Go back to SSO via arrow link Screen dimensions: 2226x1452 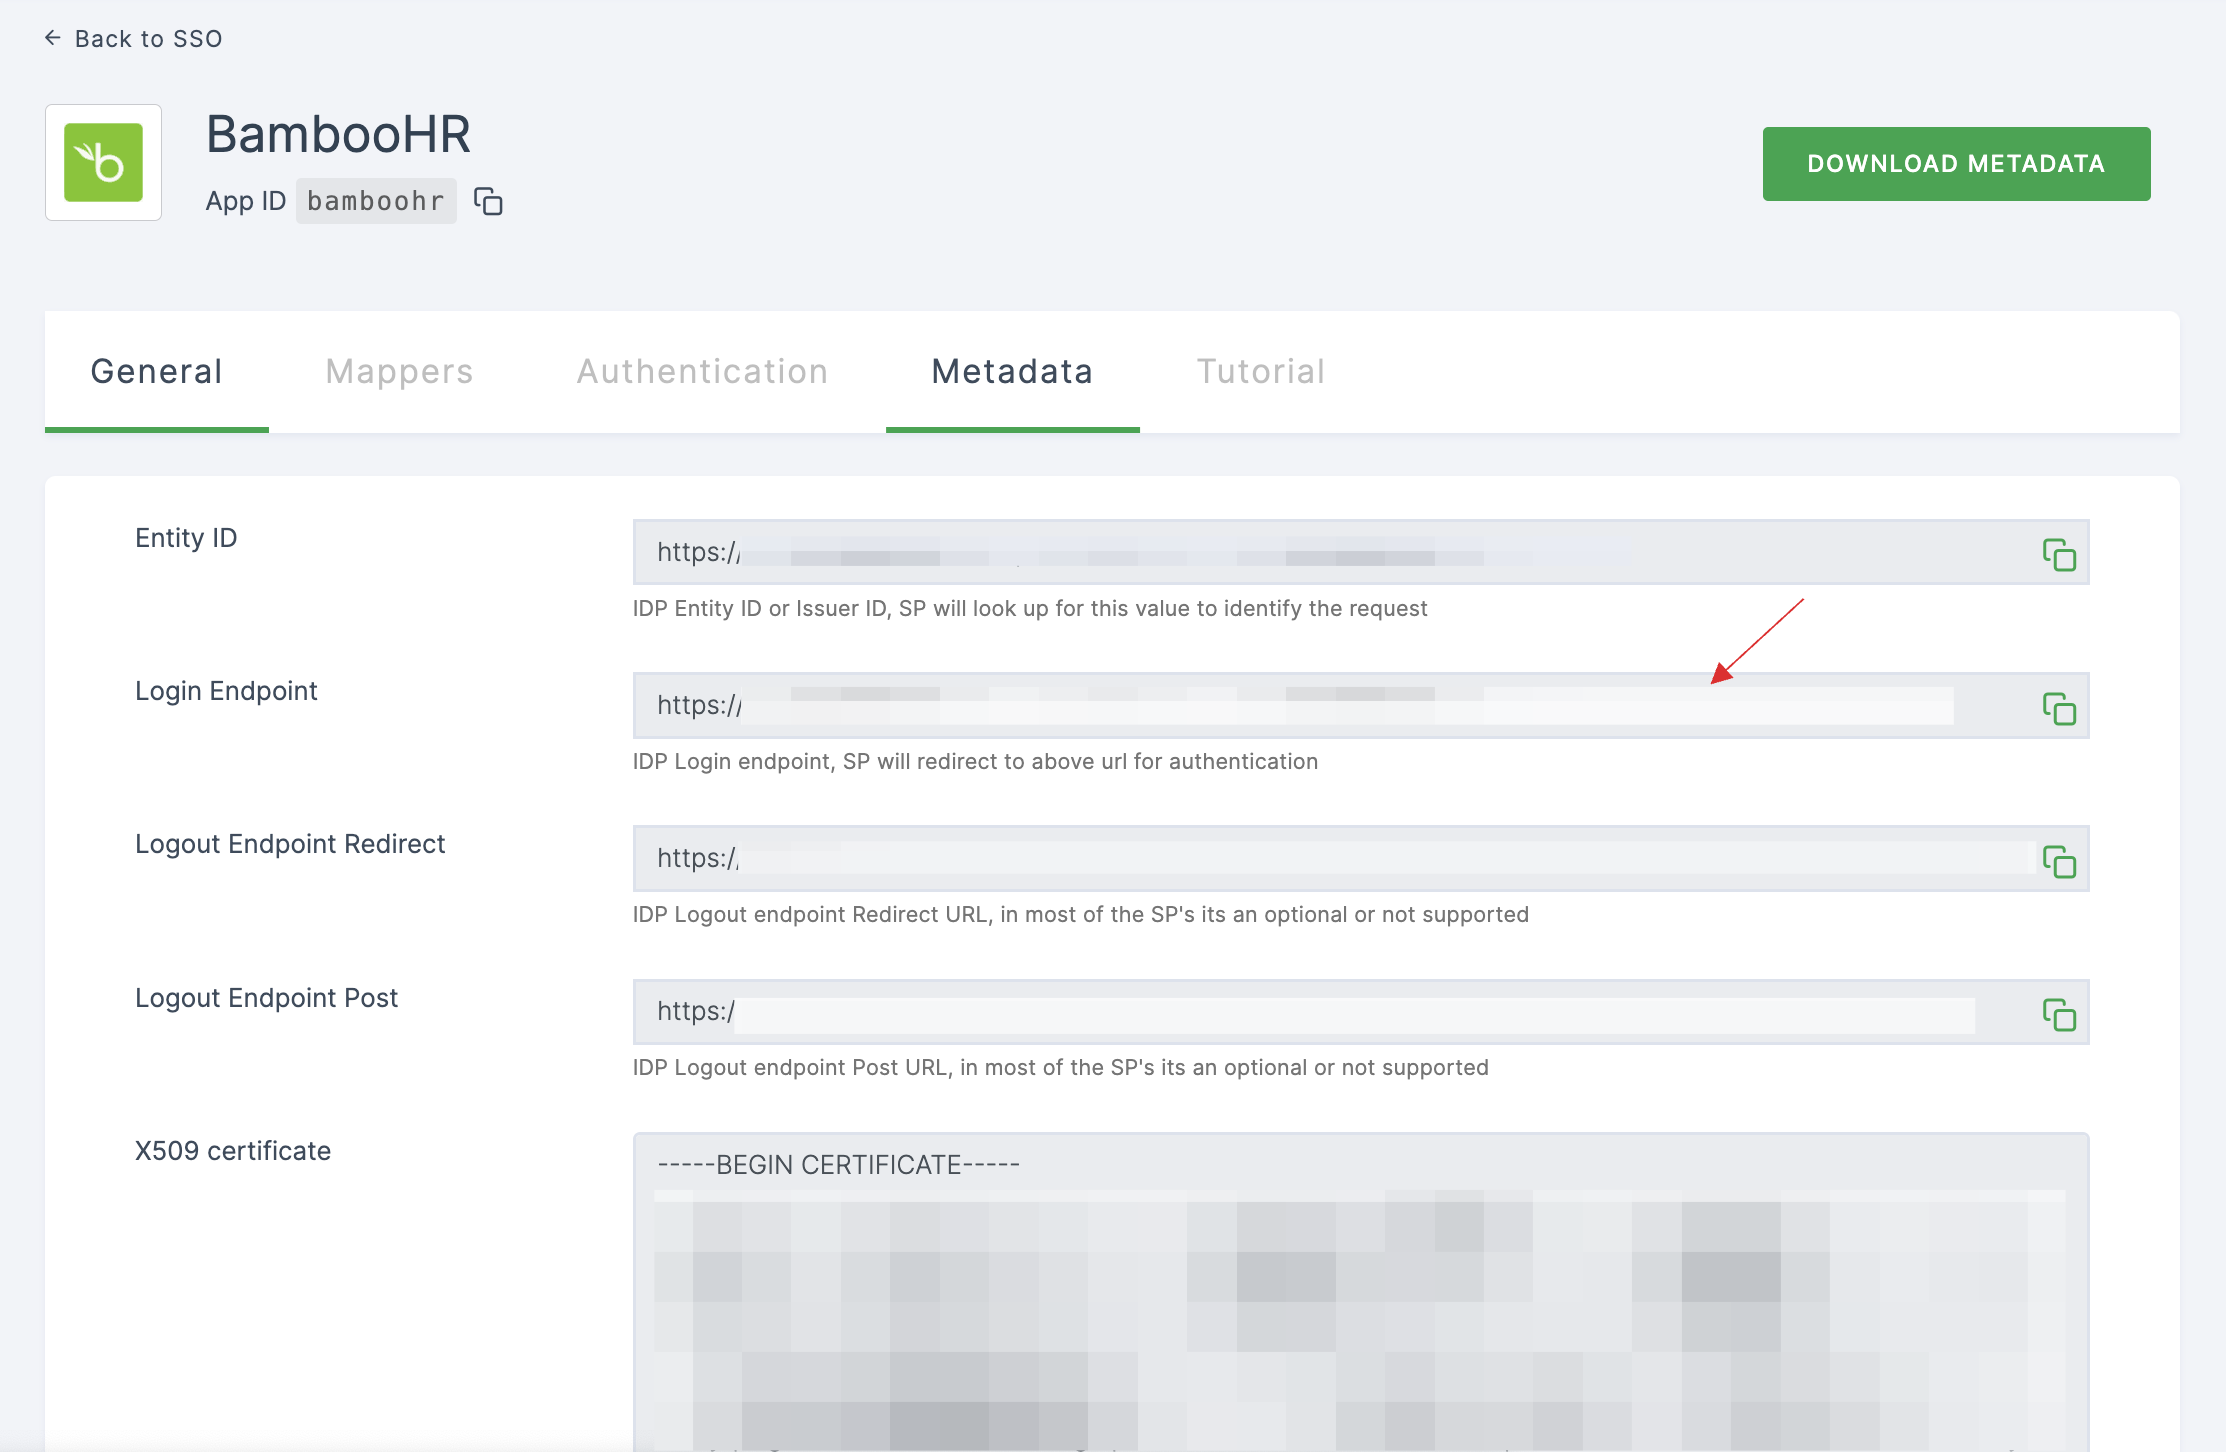click(133, 39)
